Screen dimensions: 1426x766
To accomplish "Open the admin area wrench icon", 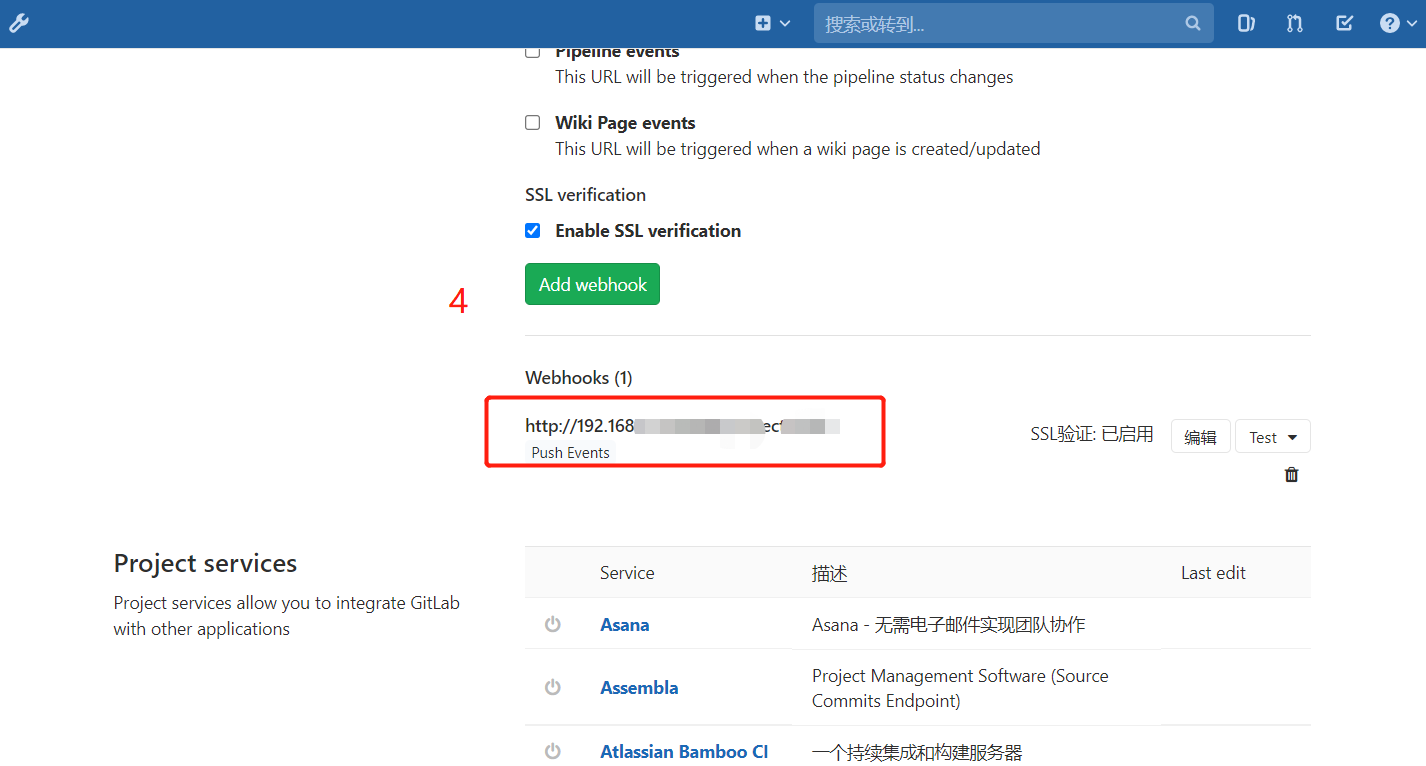I will click(x=19, y=23).
